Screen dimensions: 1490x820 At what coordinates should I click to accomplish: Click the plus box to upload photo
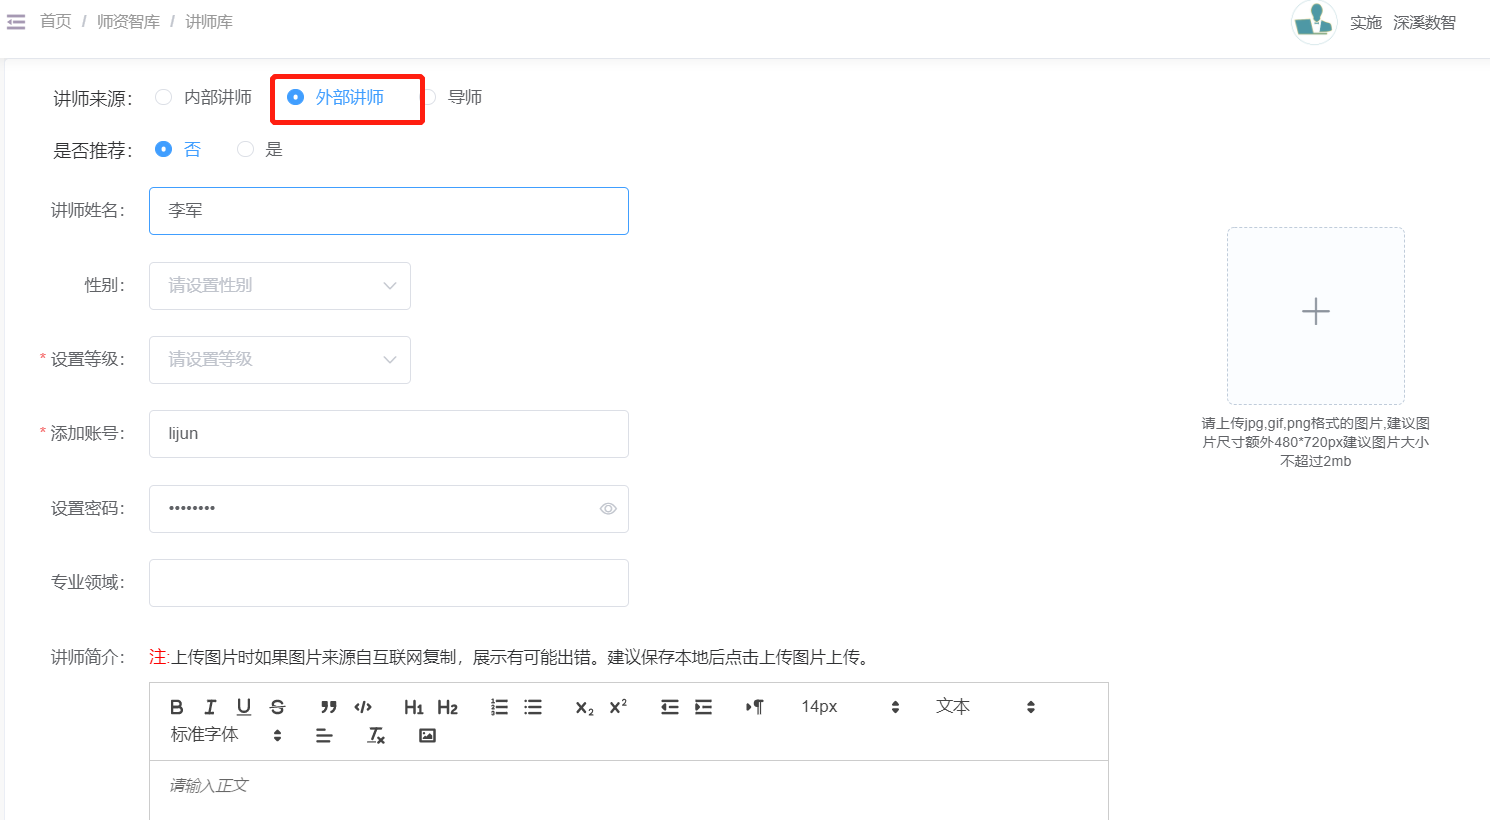coord(1315,315)
